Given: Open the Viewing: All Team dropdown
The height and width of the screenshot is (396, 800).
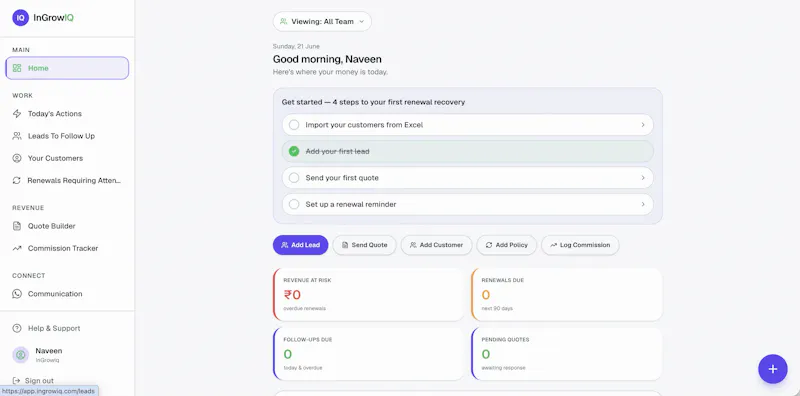Looking at the screenshot, I should coord(322,21).
